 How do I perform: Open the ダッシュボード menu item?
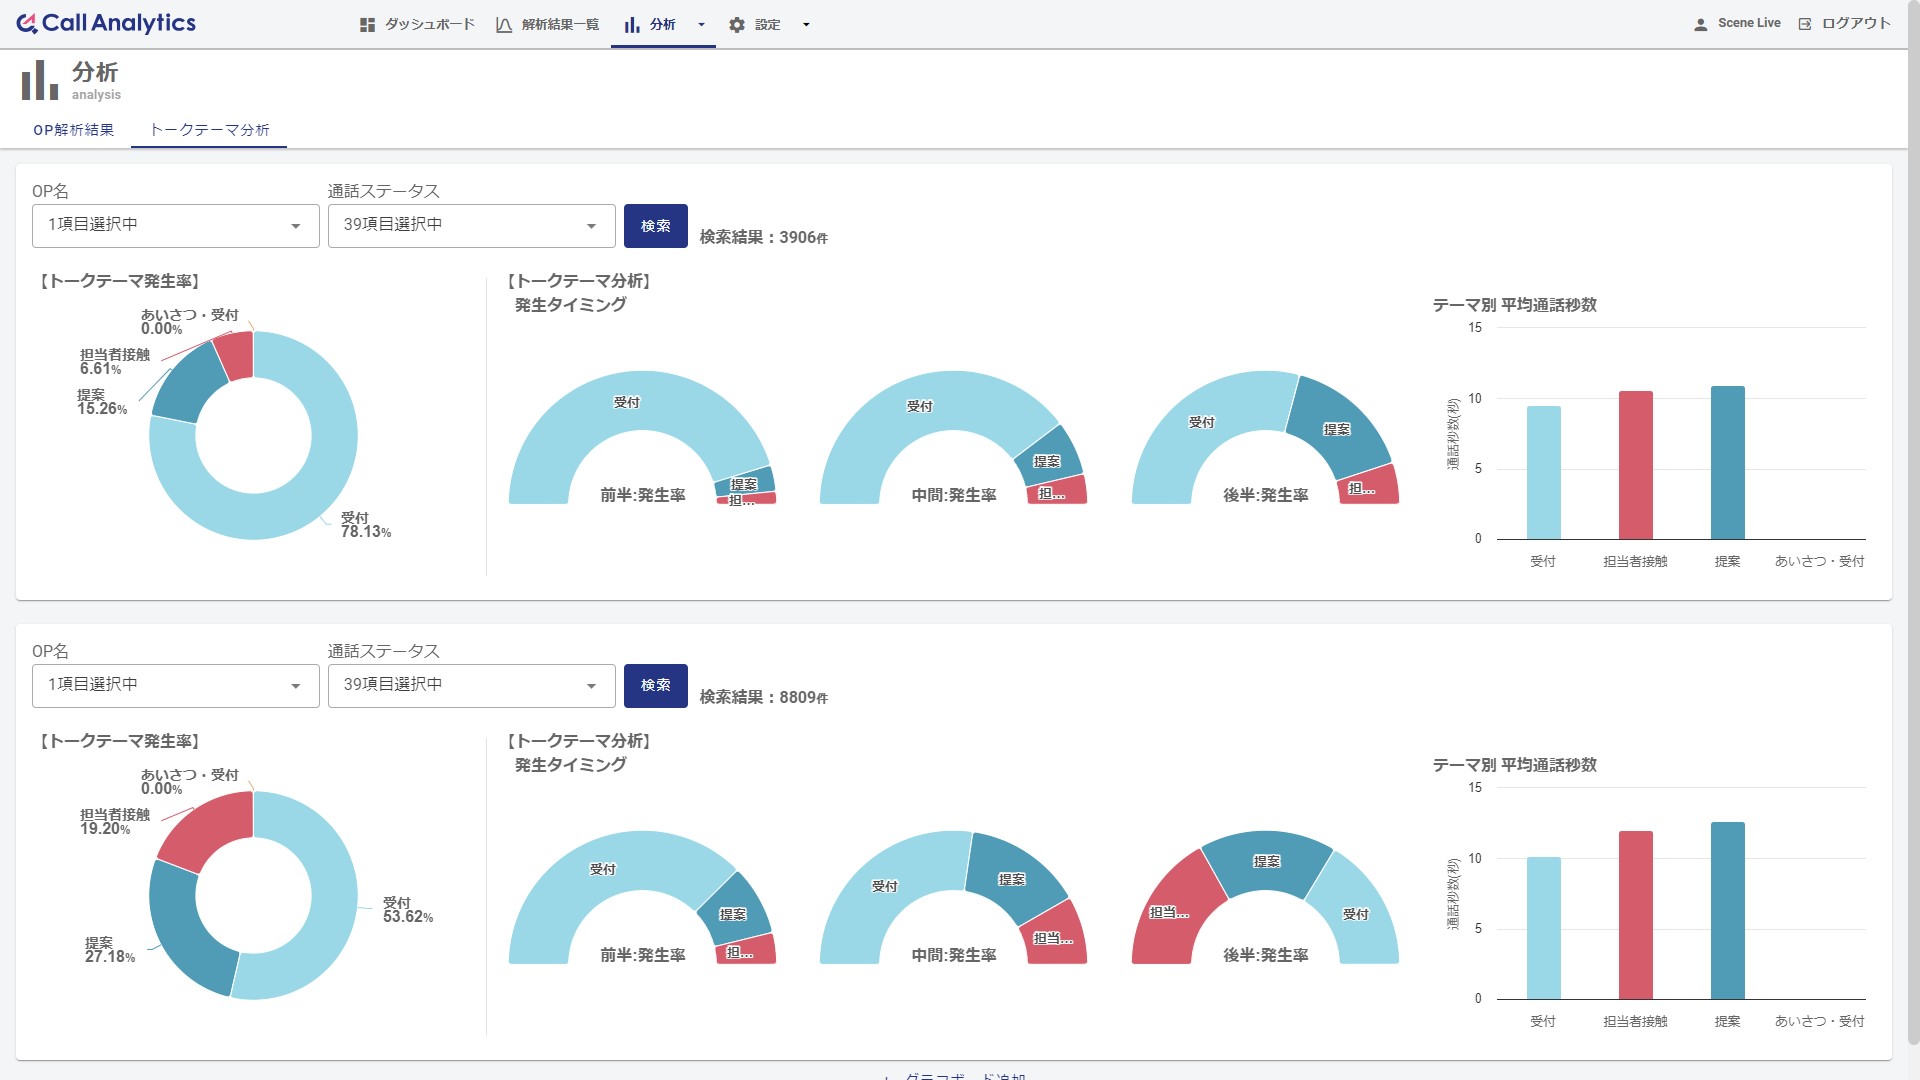[430, 24]
